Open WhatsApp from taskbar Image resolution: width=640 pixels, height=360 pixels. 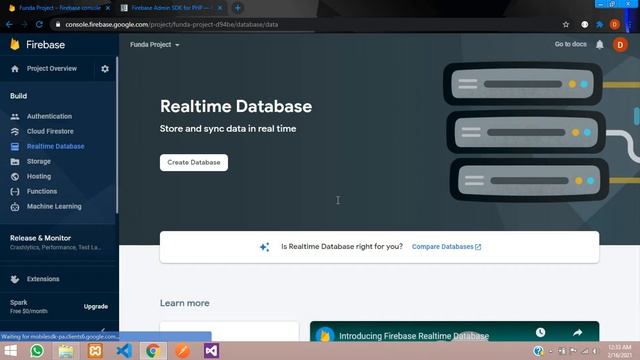pos(37,351)
